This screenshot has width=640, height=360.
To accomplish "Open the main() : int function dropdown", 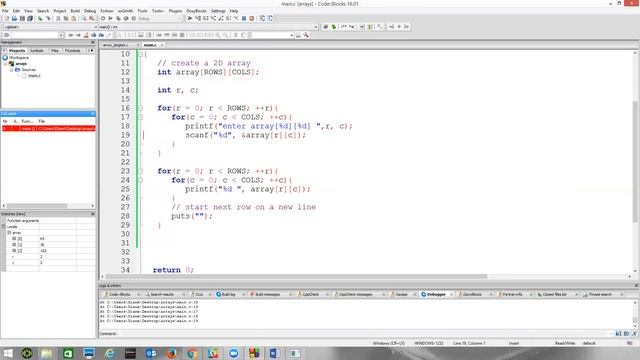I will [x=316, y=27].
